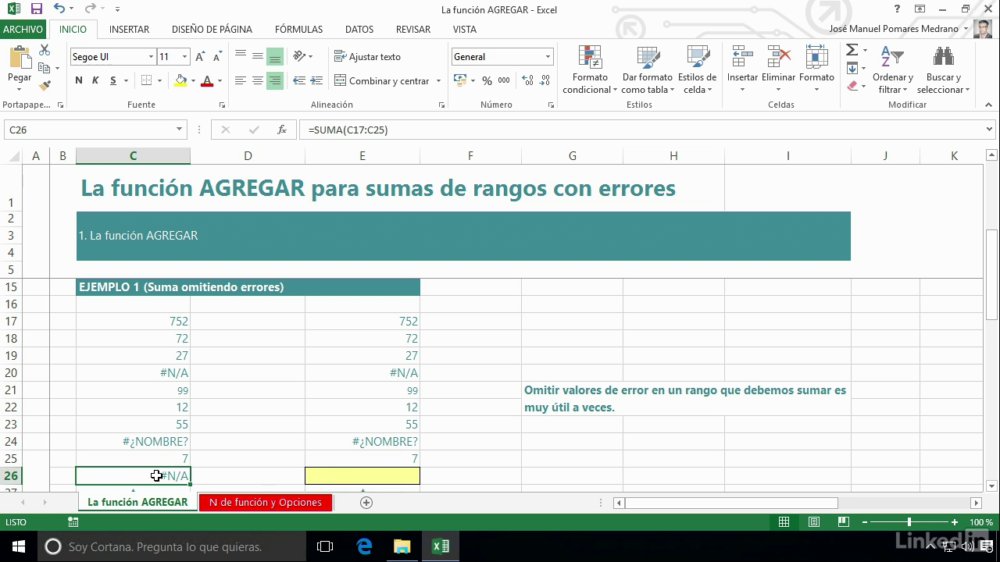Select the yellow highlighted cell E26
The height and width of the screenshot is (562, 1000).
[x=362, y=476]
